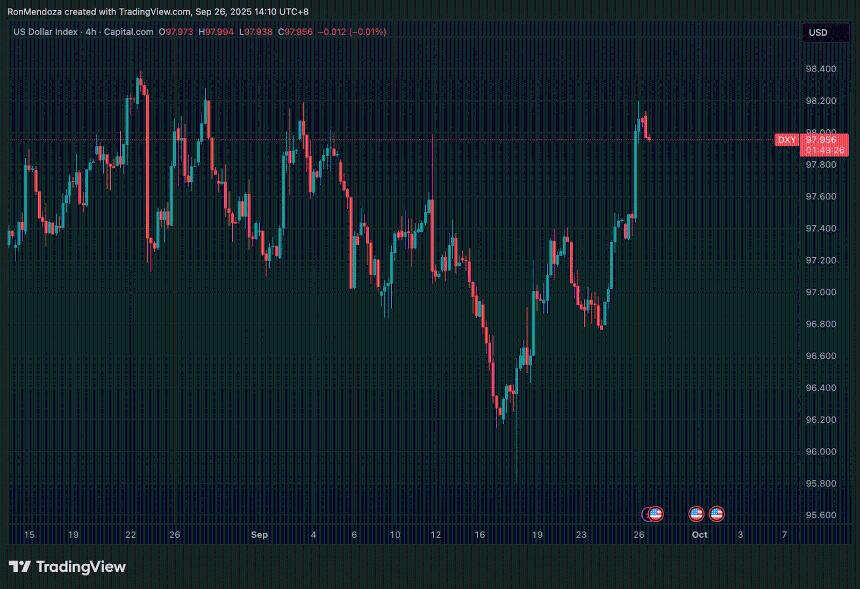Click the US flag event icon above the Oct label

[716, 514]
